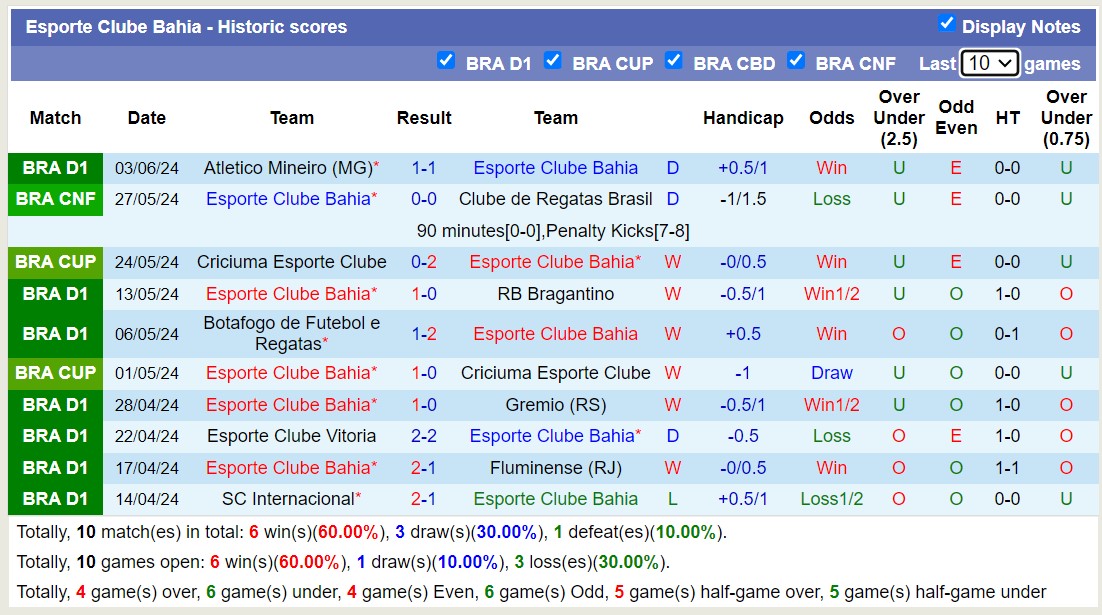1102x615 pixels.
Task: Uncheck the BRA D1 filter checkbox
Action: point(446,61)
